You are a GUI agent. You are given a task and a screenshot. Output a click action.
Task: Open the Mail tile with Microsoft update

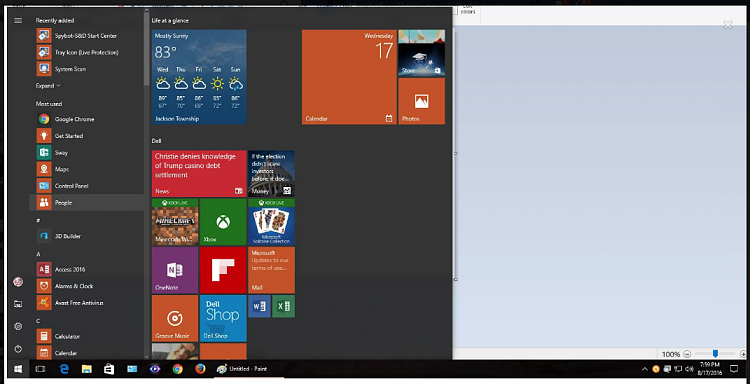coord(271,270)
